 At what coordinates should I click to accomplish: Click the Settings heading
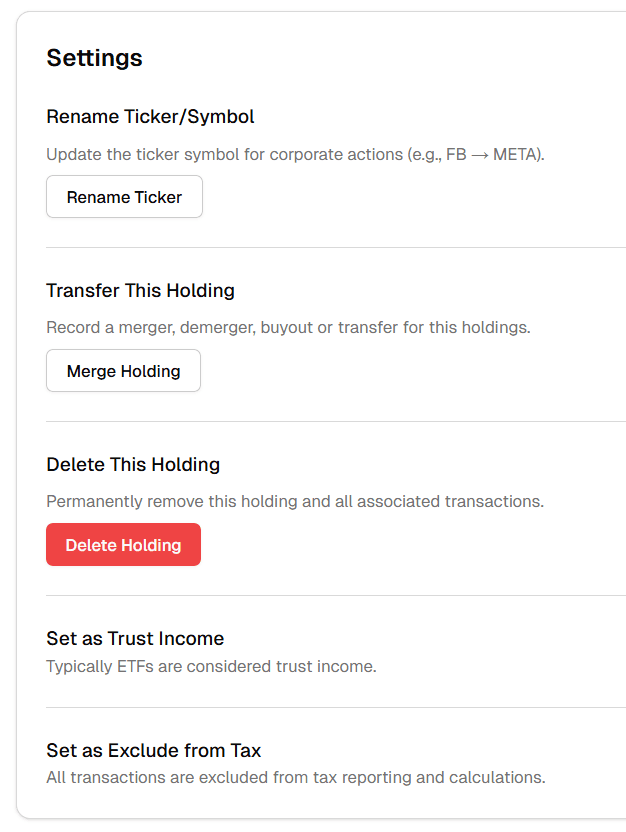(94, 59)
